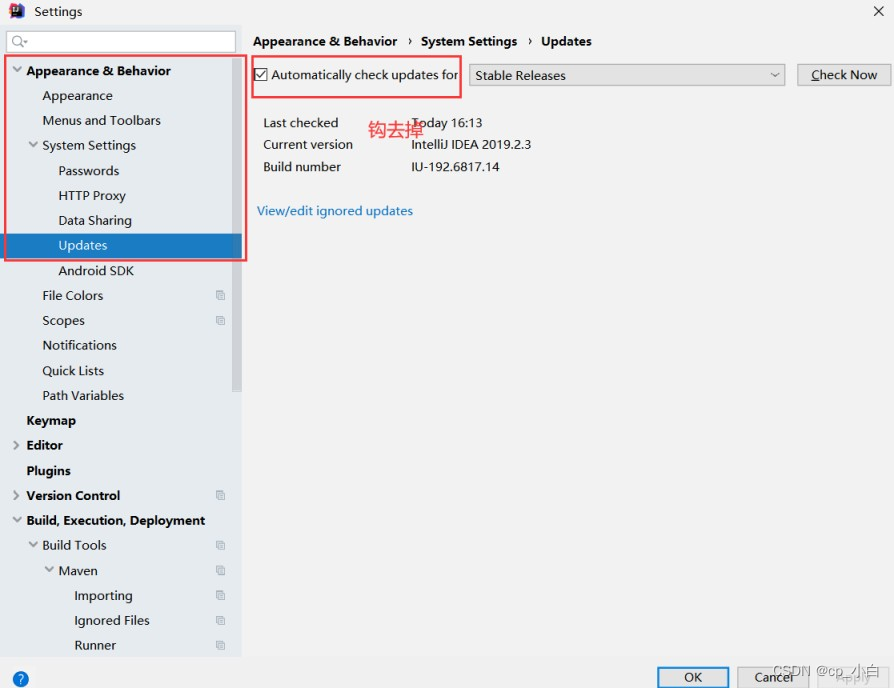
Task: Select Path Variables settings
Action: (83, 396)
